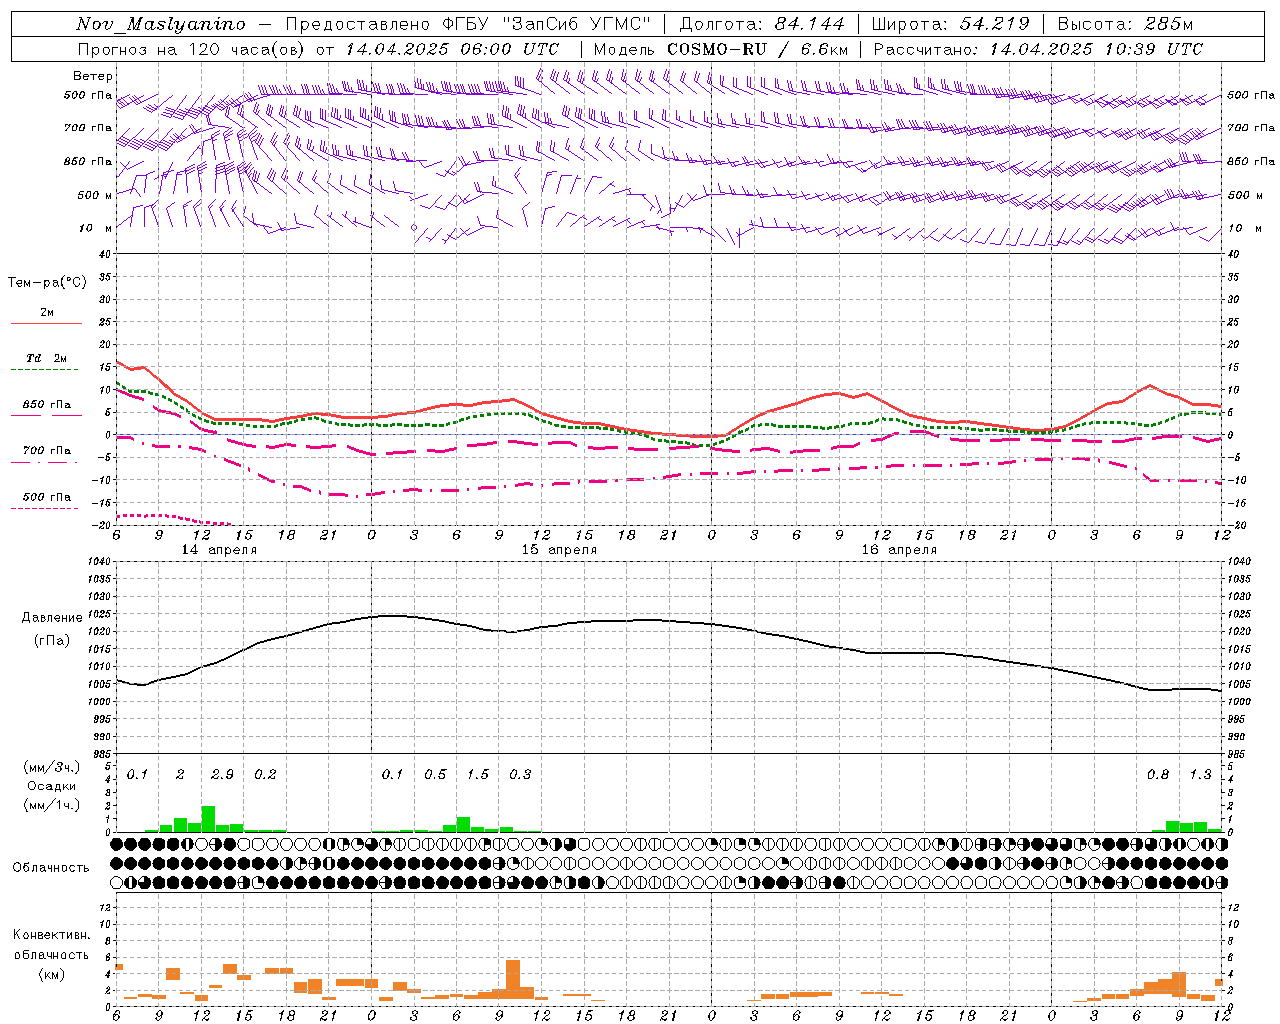The image size is (1280, 1024).
Task: Click the 2.9 precipitation total
Action: [222, 775]
